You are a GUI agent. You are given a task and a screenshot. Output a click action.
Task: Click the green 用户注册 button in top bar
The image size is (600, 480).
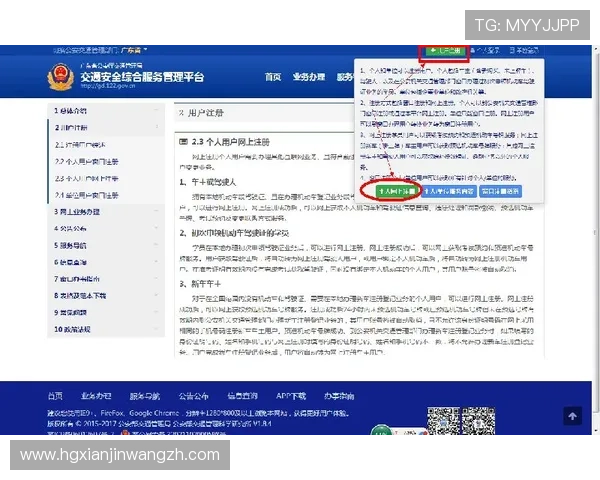pos(445,51)
